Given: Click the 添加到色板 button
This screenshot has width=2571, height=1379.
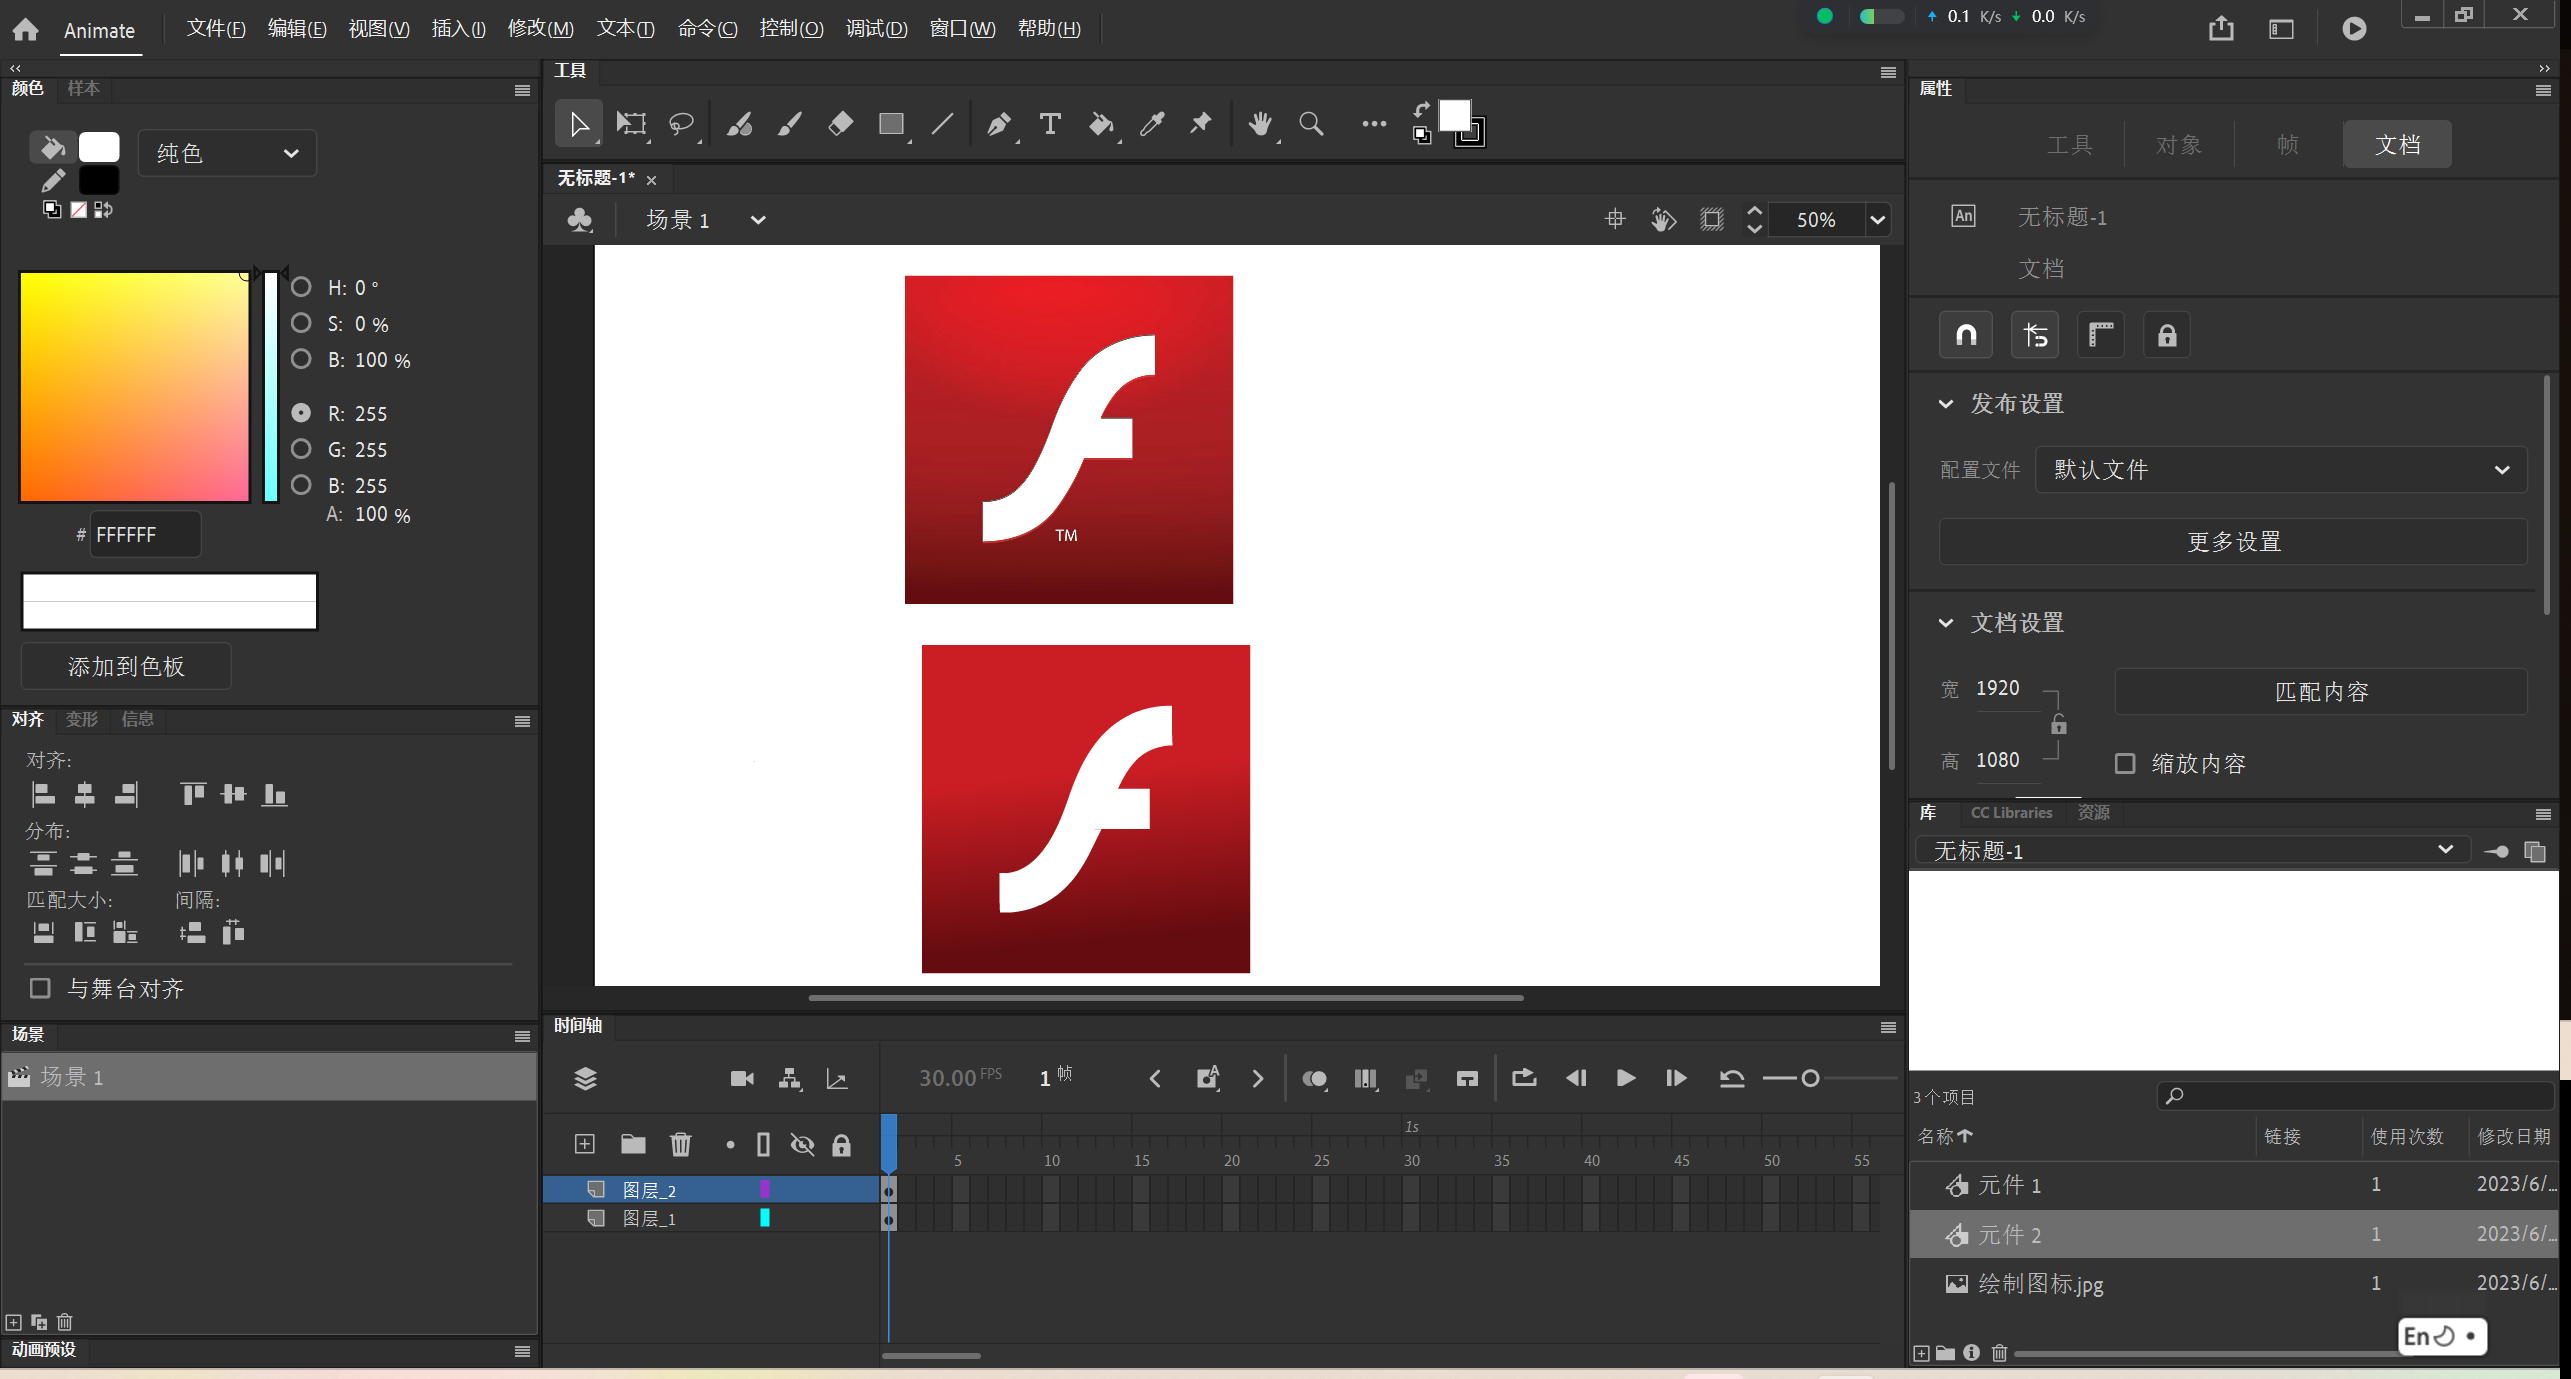Looking at the screenshot, I should pos(126,666).
